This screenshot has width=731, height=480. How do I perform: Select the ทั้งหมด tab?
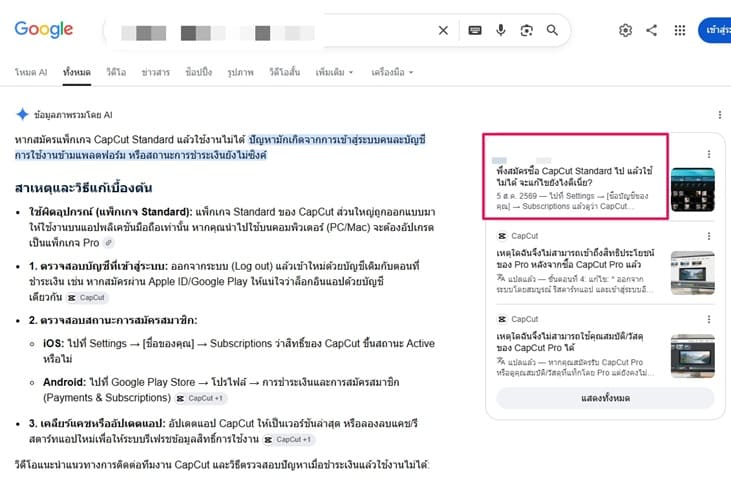pos(77,72)
